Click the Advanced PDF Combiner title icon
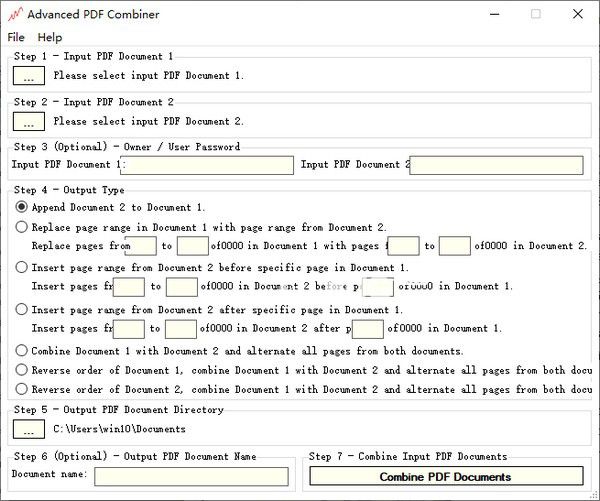 (x=15, y=15)
